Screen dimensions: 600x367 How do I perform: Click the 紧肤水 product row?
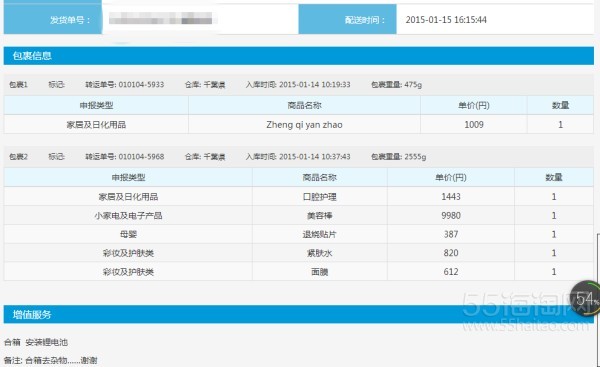(298, 253)
